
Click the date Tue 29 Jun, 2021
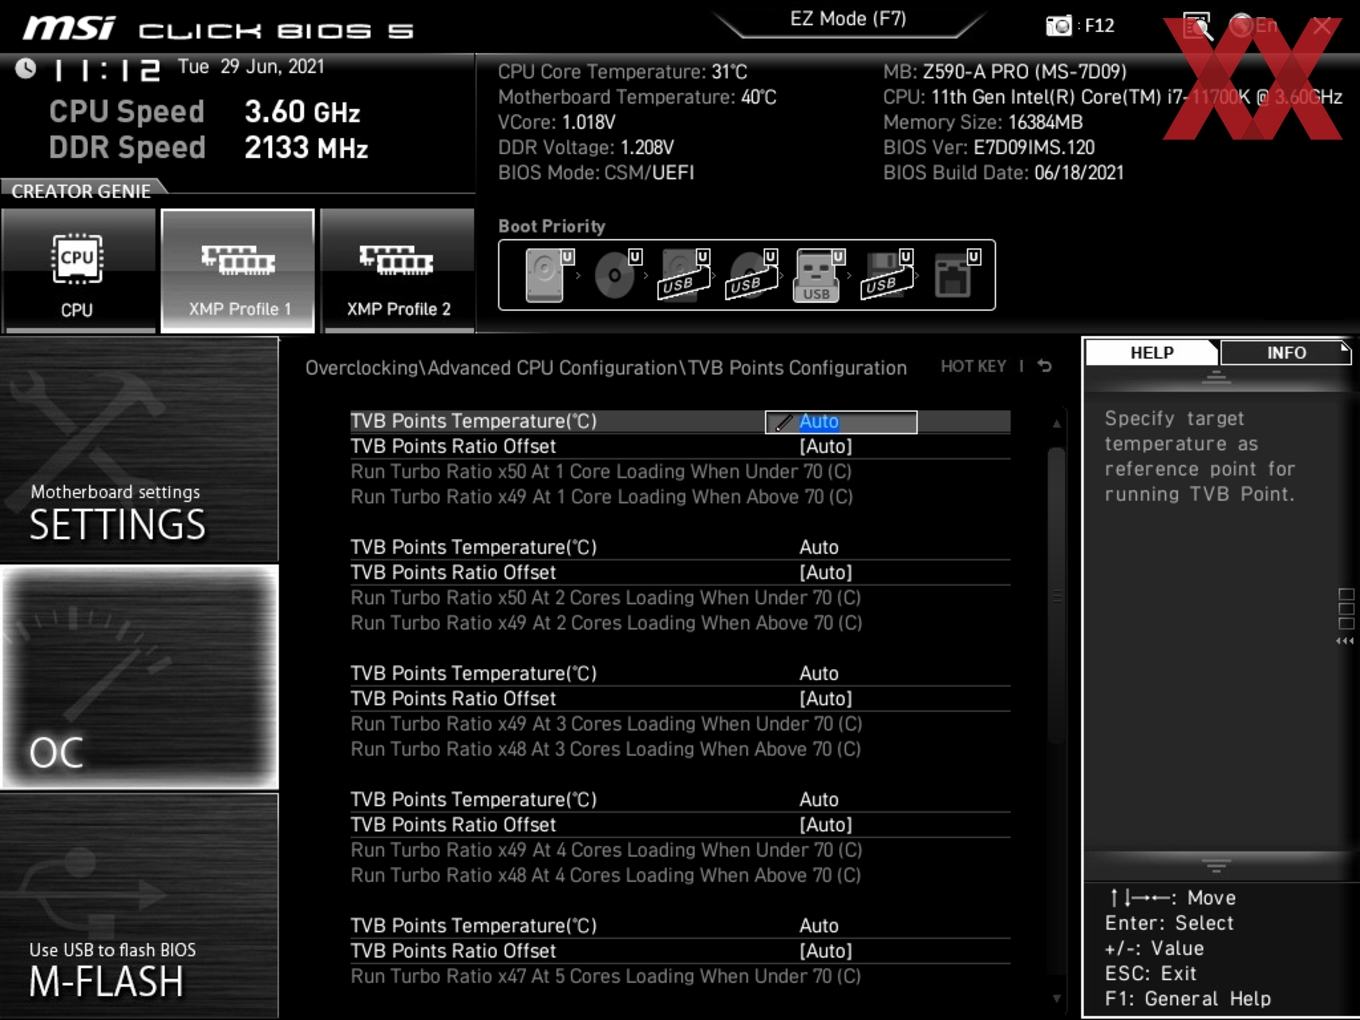pos(251,67)
